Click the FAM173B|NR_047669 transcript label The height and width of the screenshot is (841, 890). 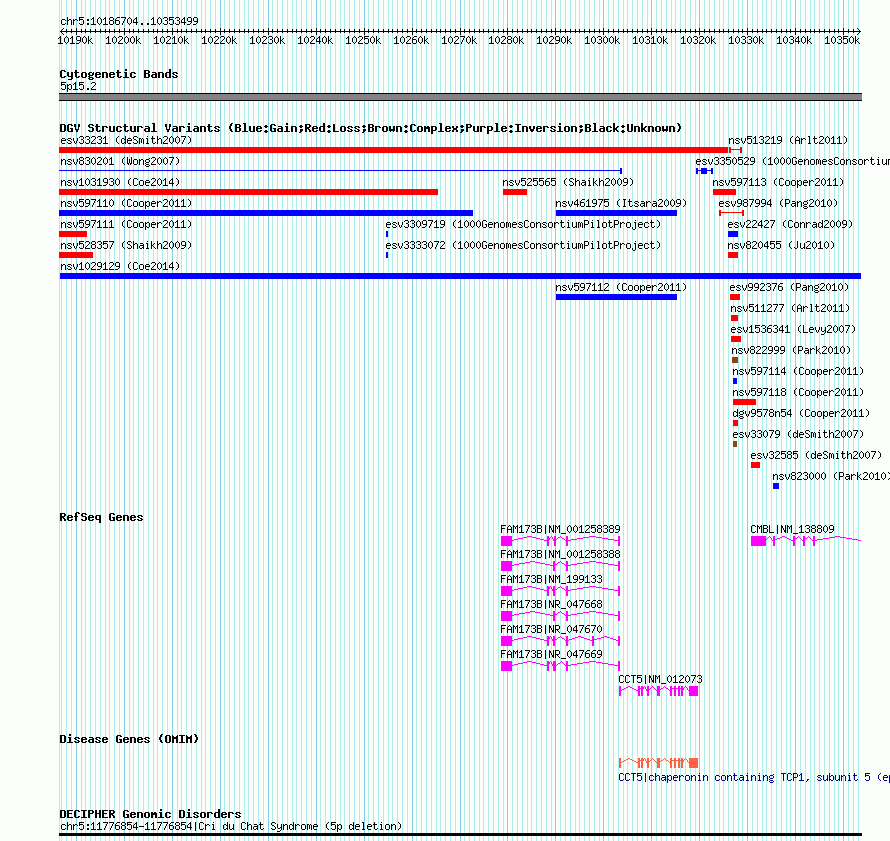[x=551, y=654]
